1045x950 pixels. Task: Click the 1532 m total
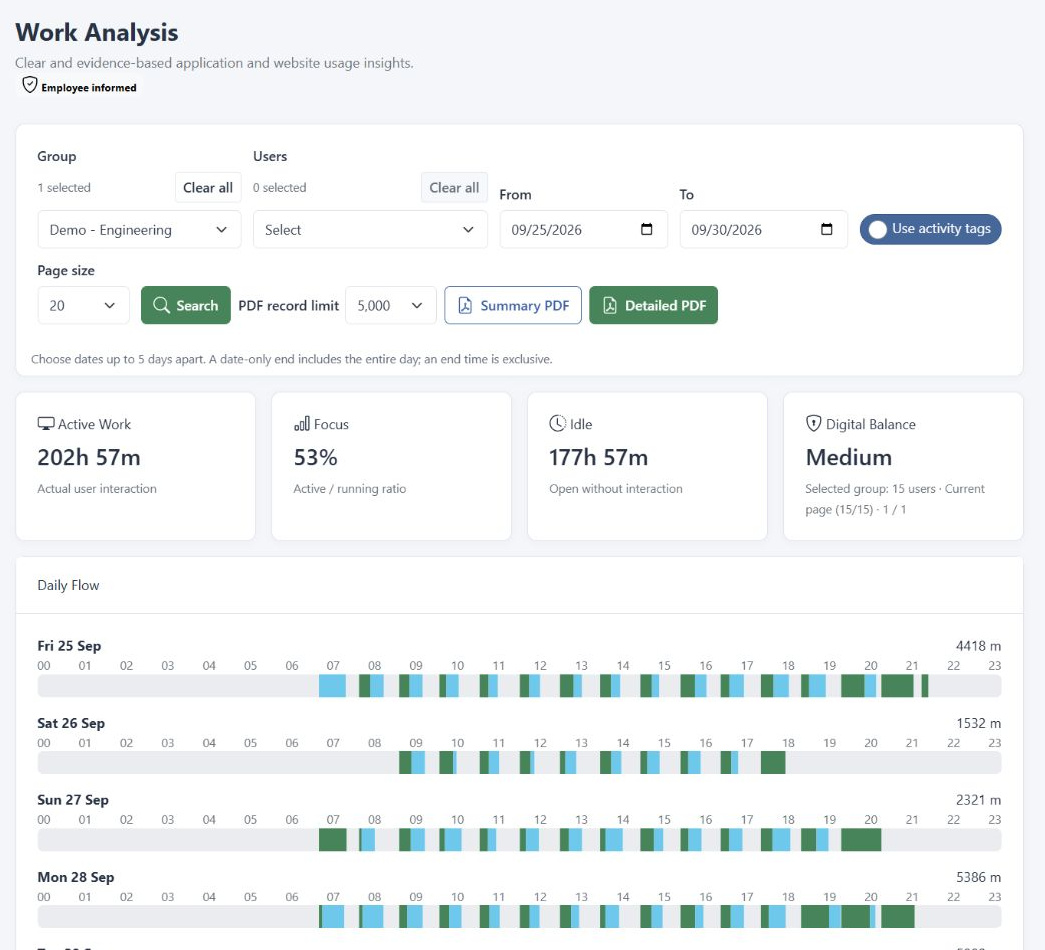(978, 723)
